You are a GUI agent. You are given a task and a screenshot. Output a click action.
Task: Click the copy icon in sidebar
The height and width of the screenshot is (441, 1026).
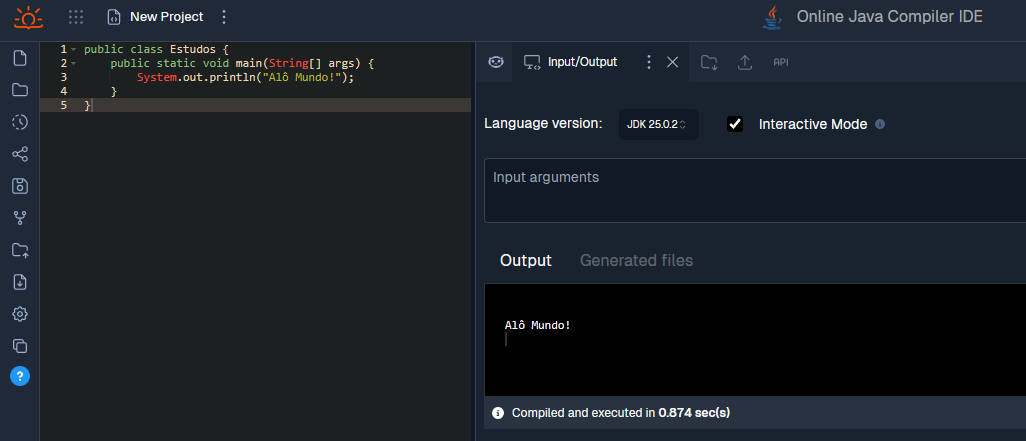20,346
